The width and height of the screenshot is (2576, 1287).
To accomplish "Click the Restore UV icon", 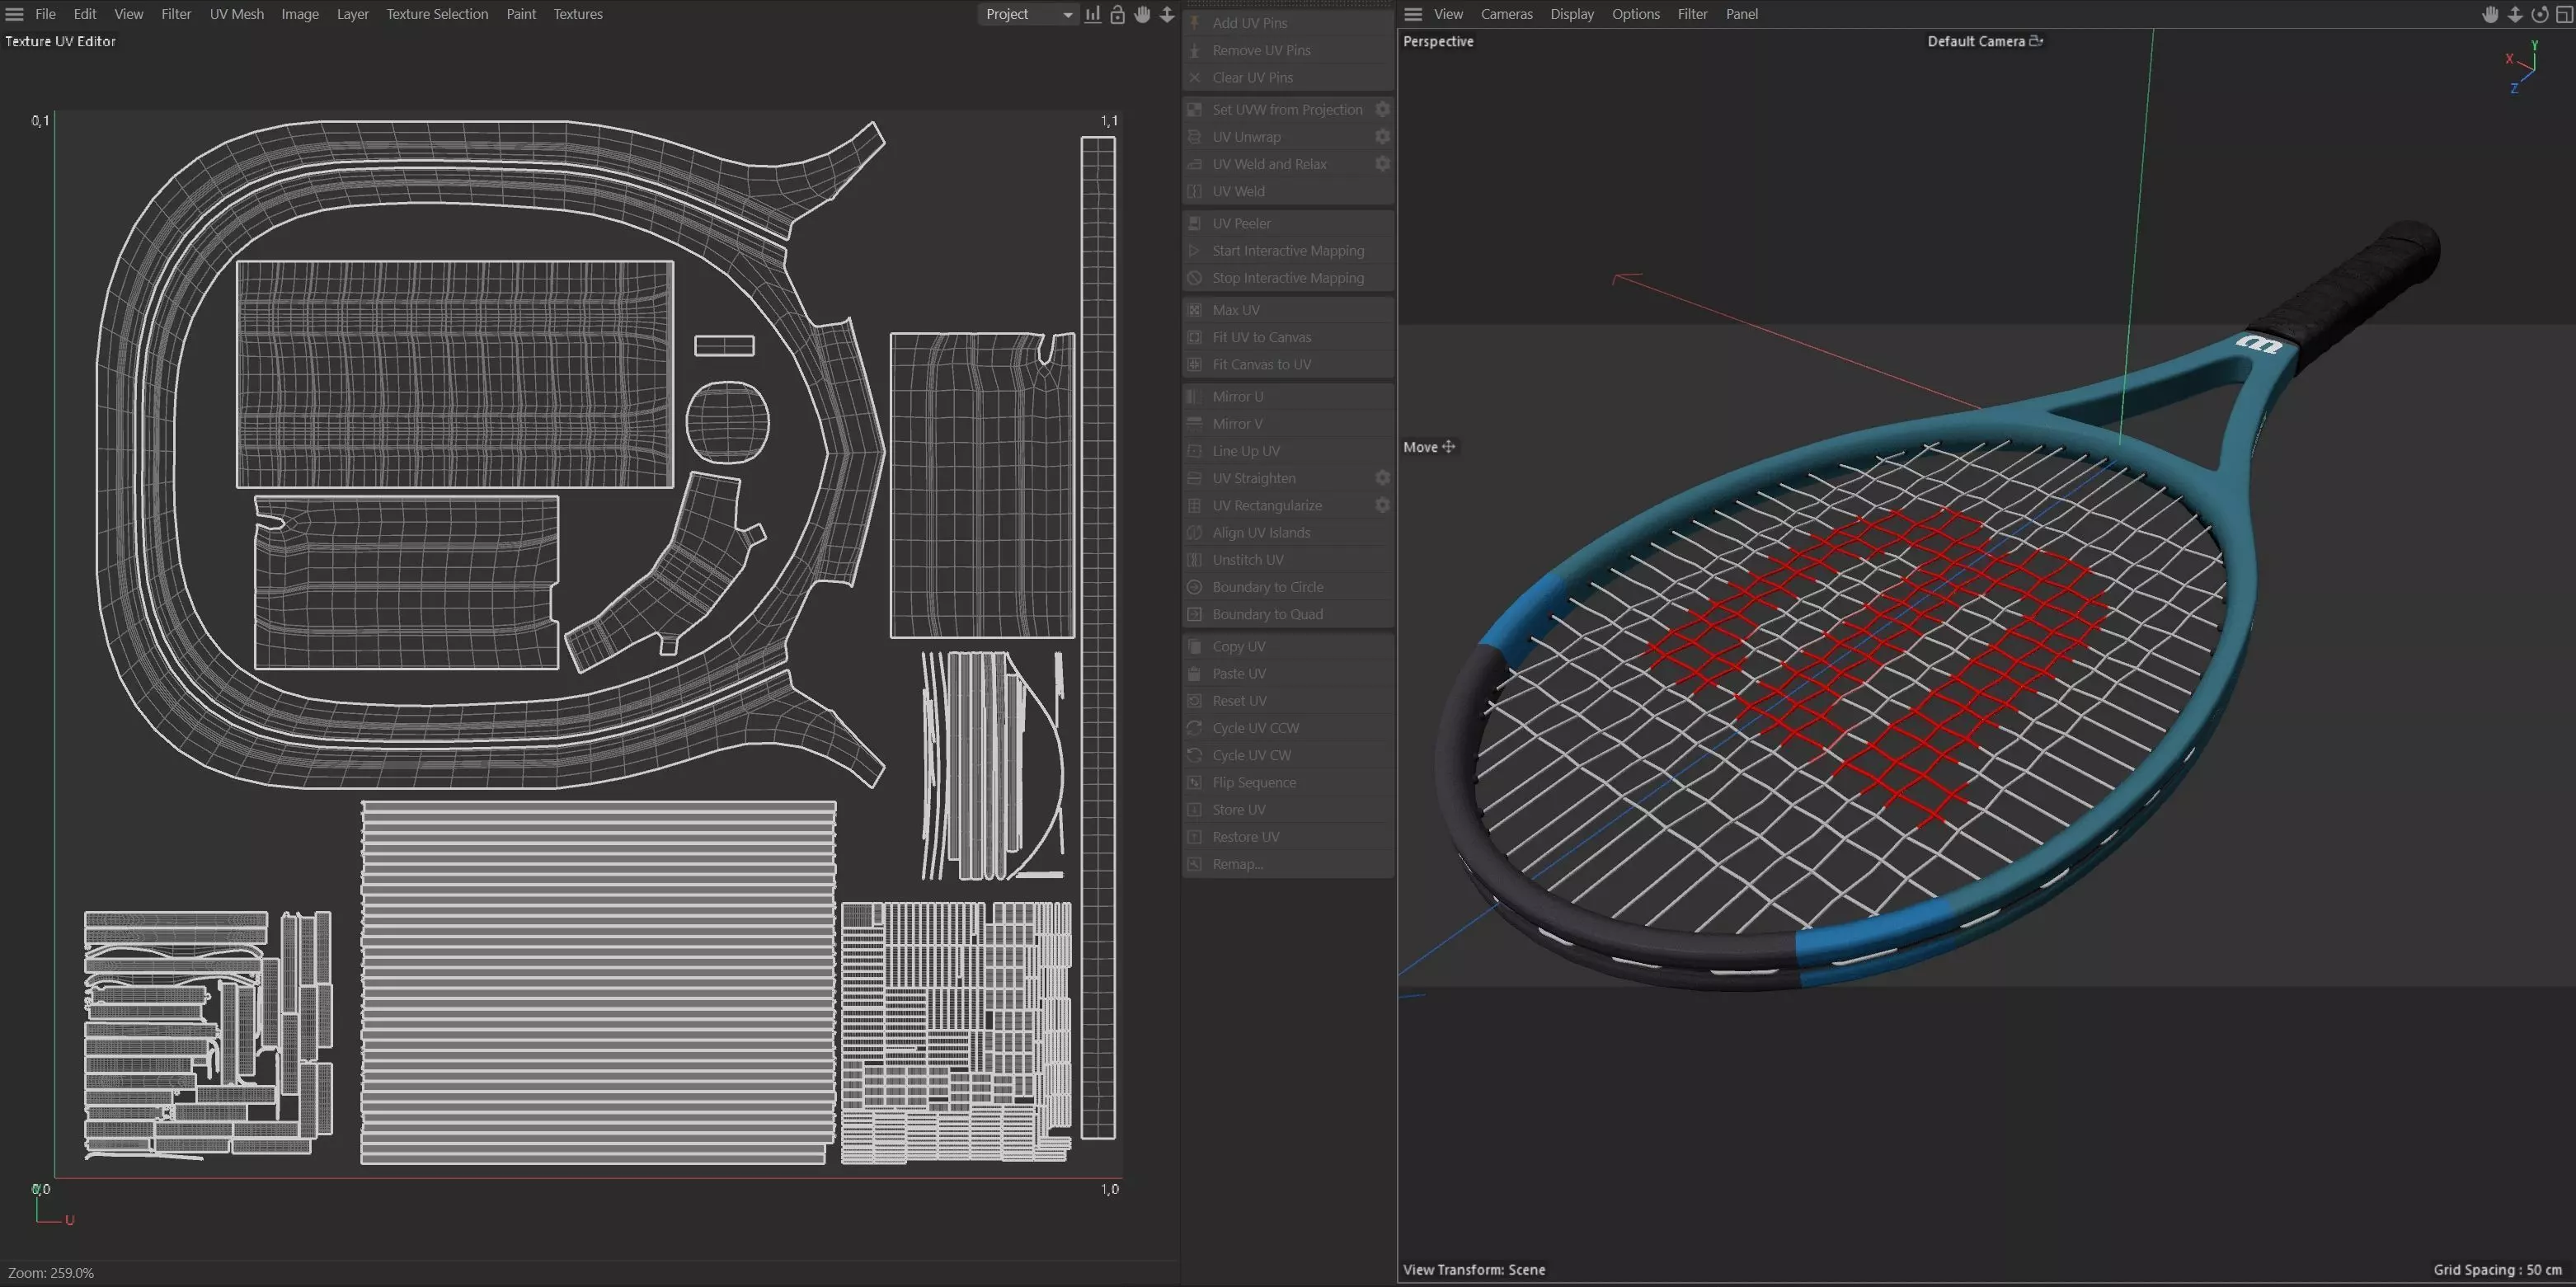I will pyautogui.click(x=1194, y=836).
